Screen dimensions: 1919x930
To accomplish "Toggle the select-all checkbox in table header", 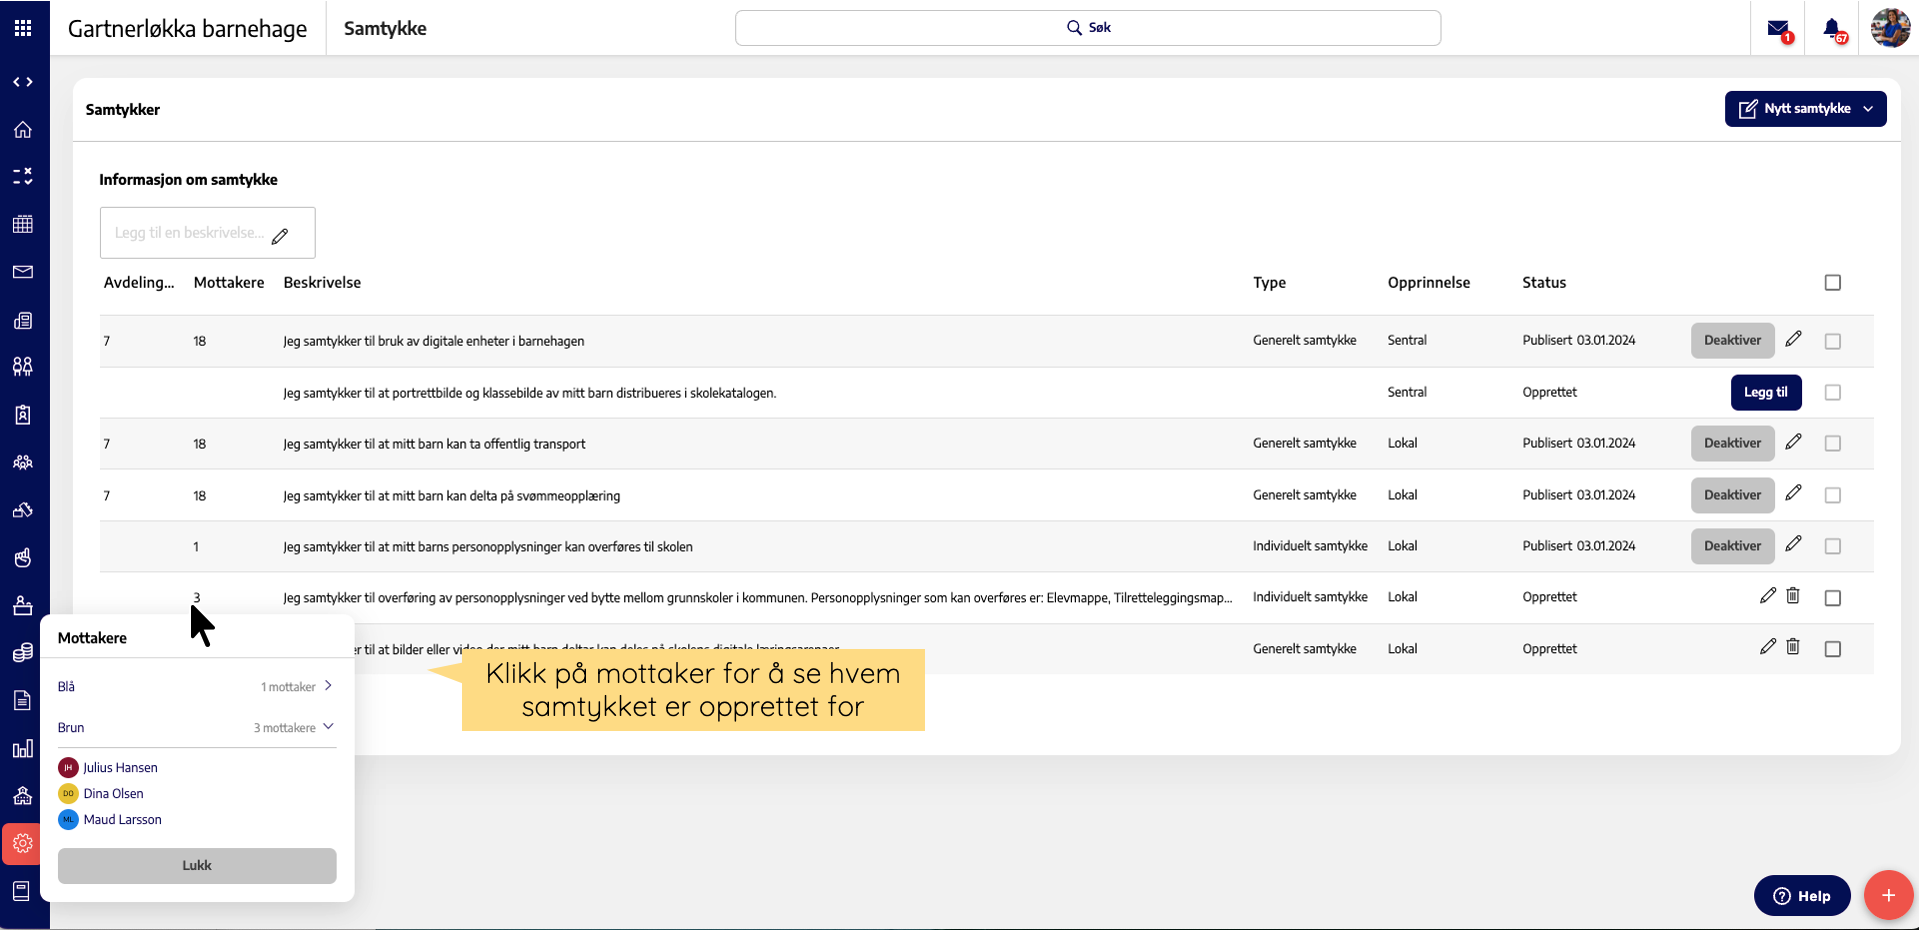I will [x=1832, y=283].
